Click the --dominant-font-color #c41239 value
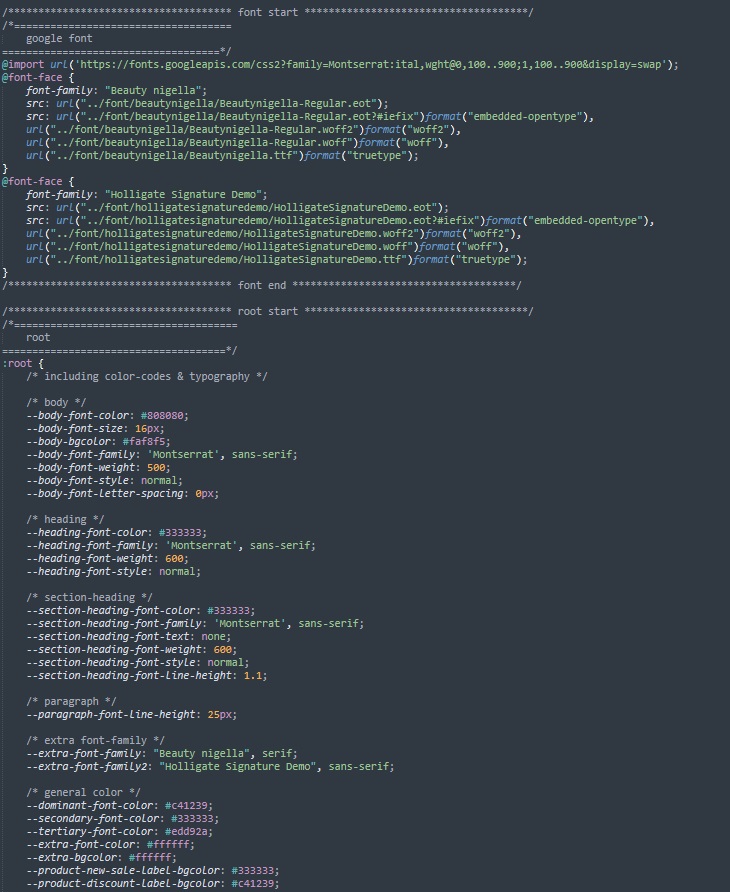730x892 pixels. [186, 806]
